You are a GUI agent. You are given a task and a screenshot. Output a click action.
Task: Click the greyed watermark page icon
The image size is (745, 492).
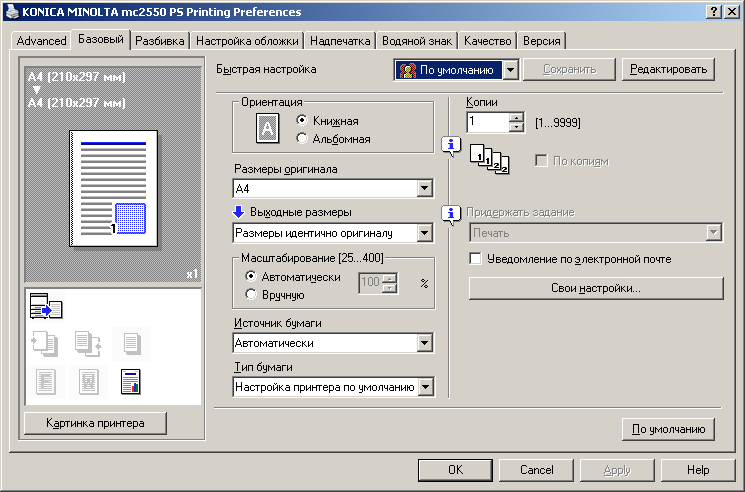pos(88,382)
